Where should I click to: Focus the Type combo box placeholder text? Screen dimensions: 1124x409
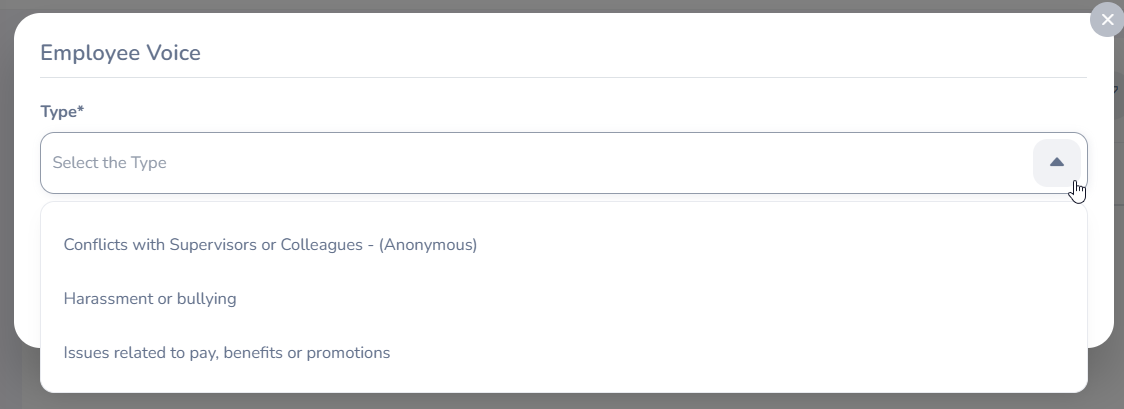(110, 163)
